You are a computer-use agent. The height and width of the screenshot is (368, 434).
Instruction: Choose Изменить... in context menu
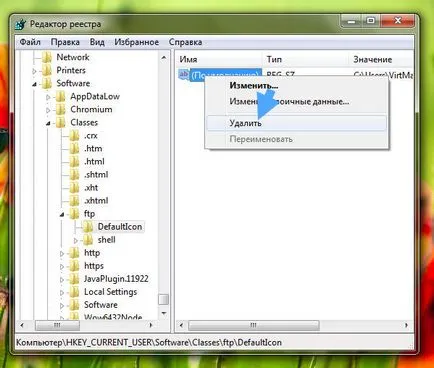(296, 86)
